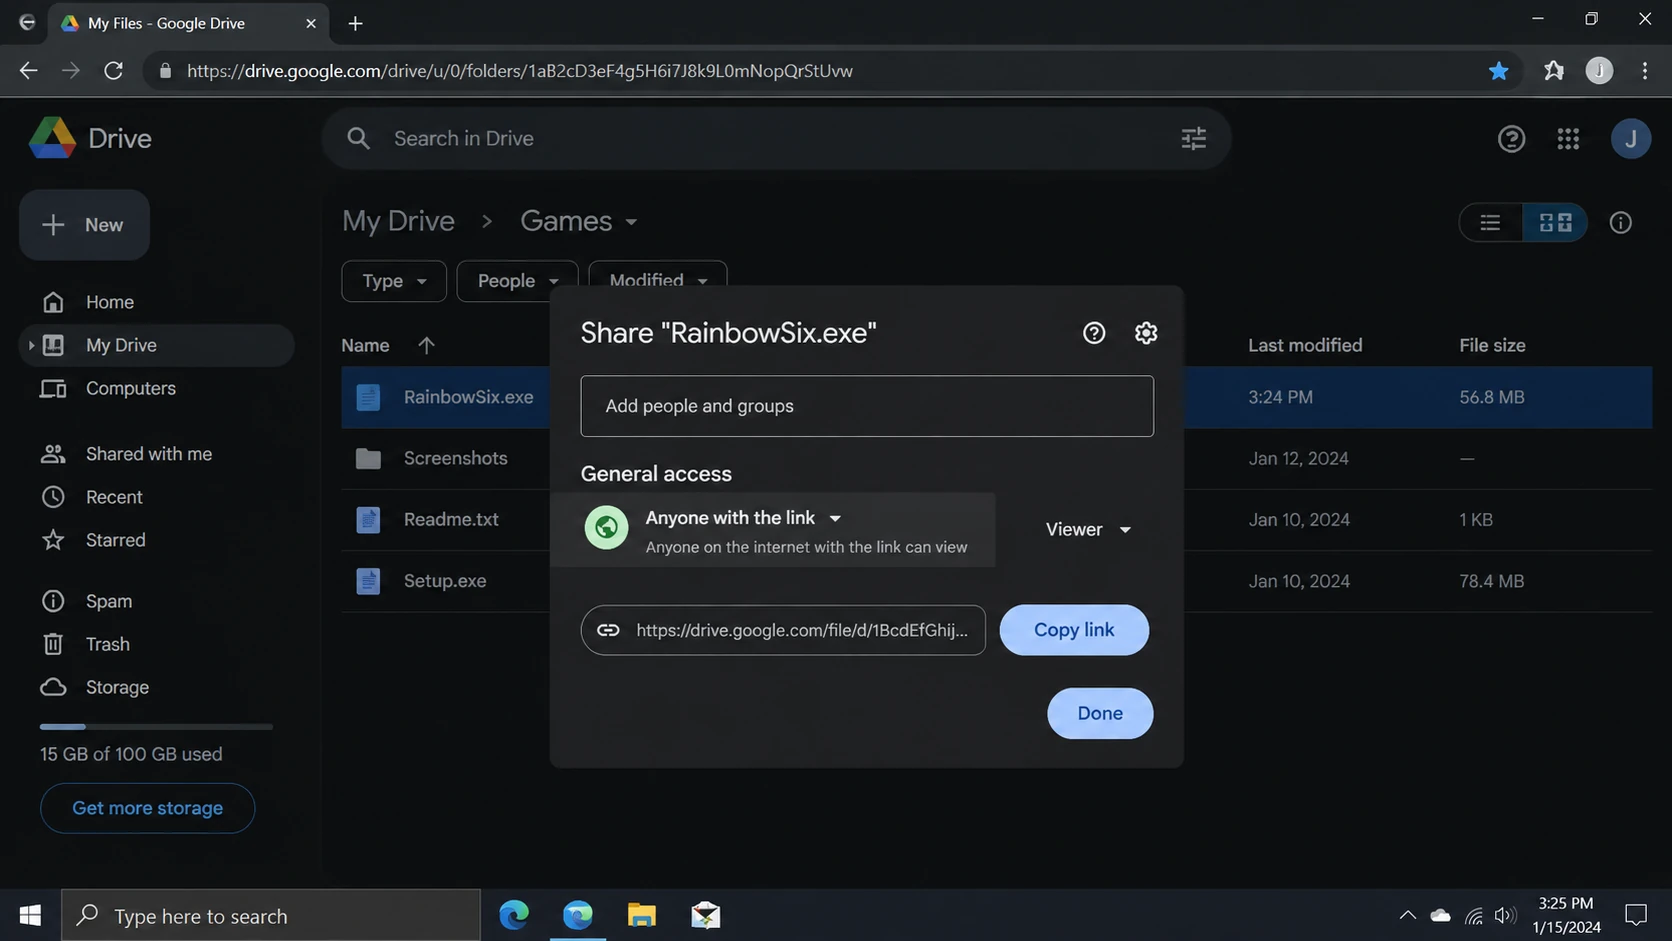Click Done to close share dialog
The image size is (1672, 941).
[1100, 713]
